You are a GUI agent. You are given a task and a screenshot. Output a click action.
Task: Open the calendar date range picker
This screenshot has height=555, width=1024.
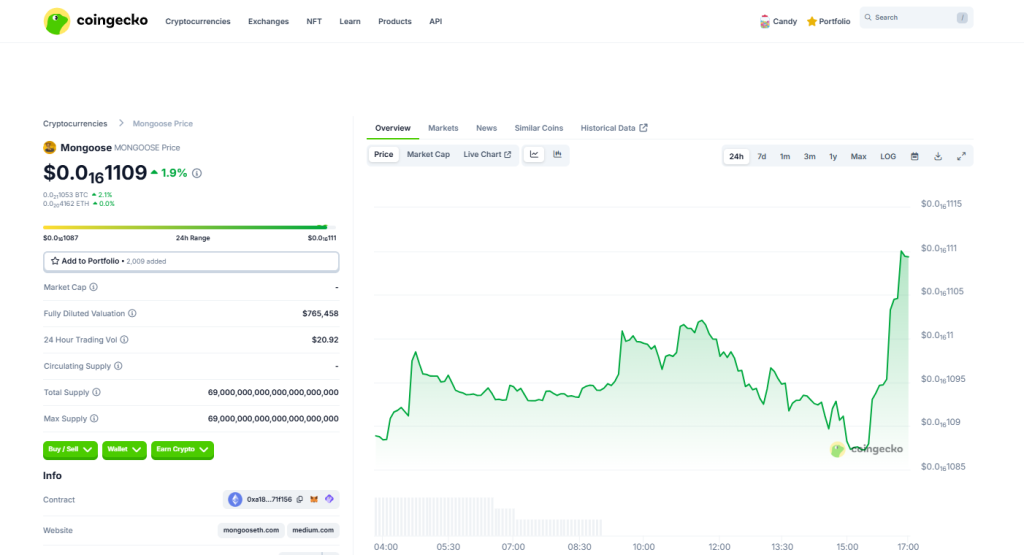pos(914,157)
